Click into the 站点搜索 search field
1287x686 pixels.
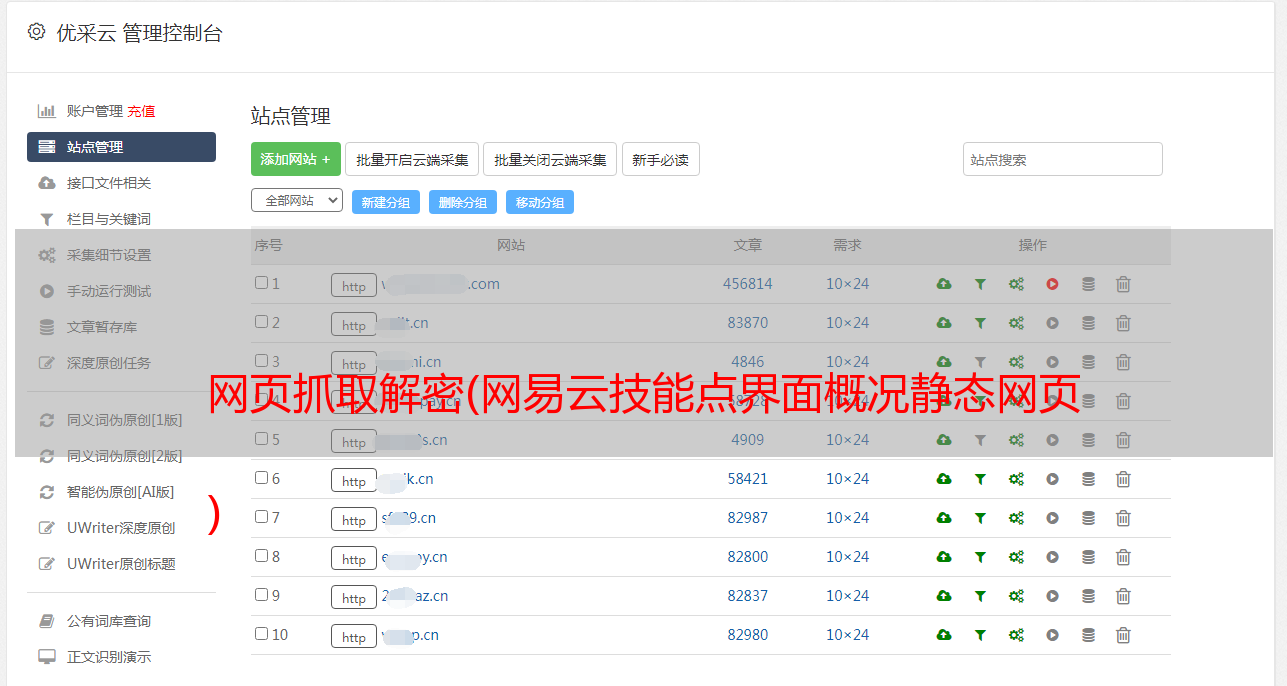(1063, 159)
